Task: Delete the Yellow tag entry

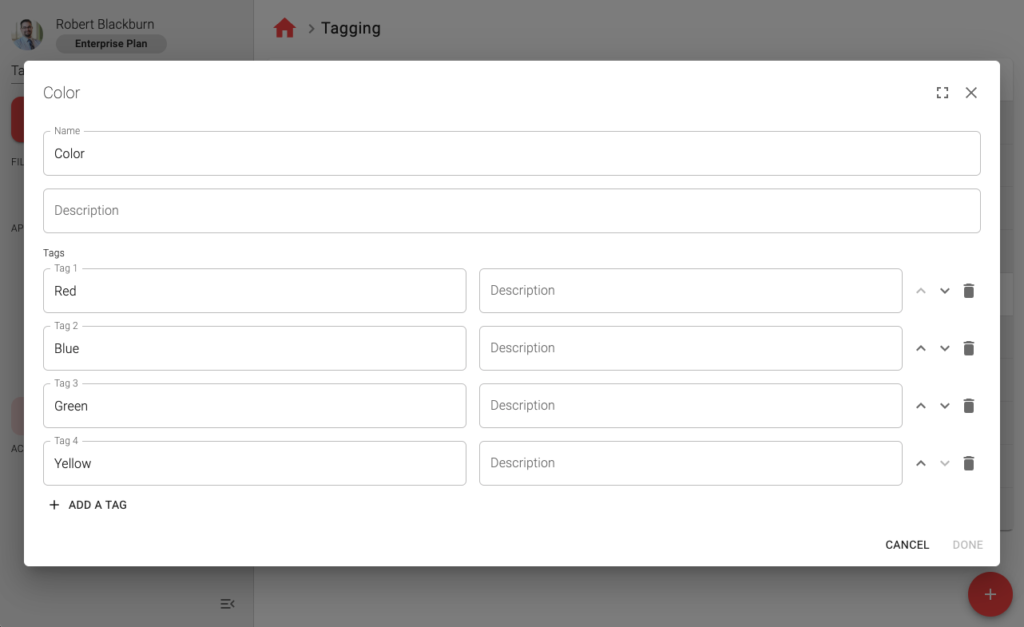Action: coord(968,464)
